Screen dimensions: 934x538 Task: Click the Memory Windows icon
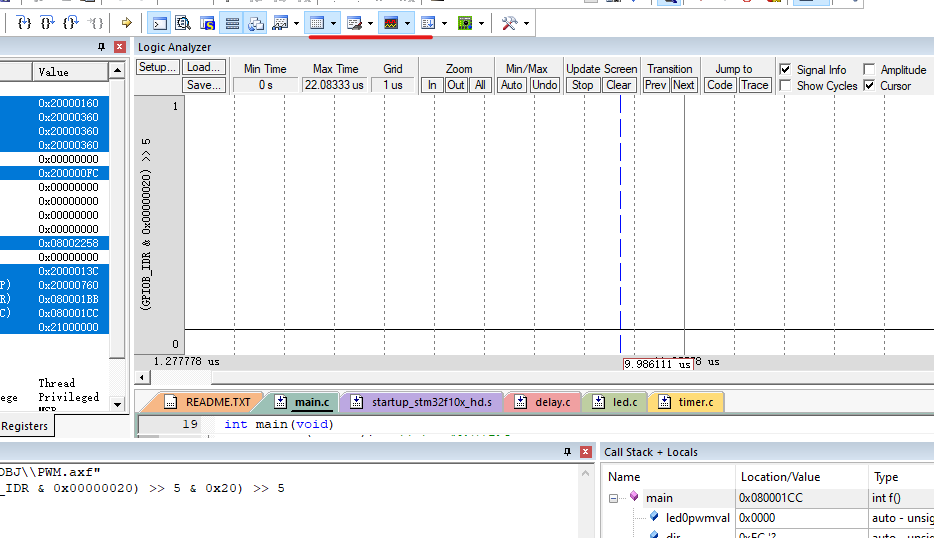(x=317, y=23)
